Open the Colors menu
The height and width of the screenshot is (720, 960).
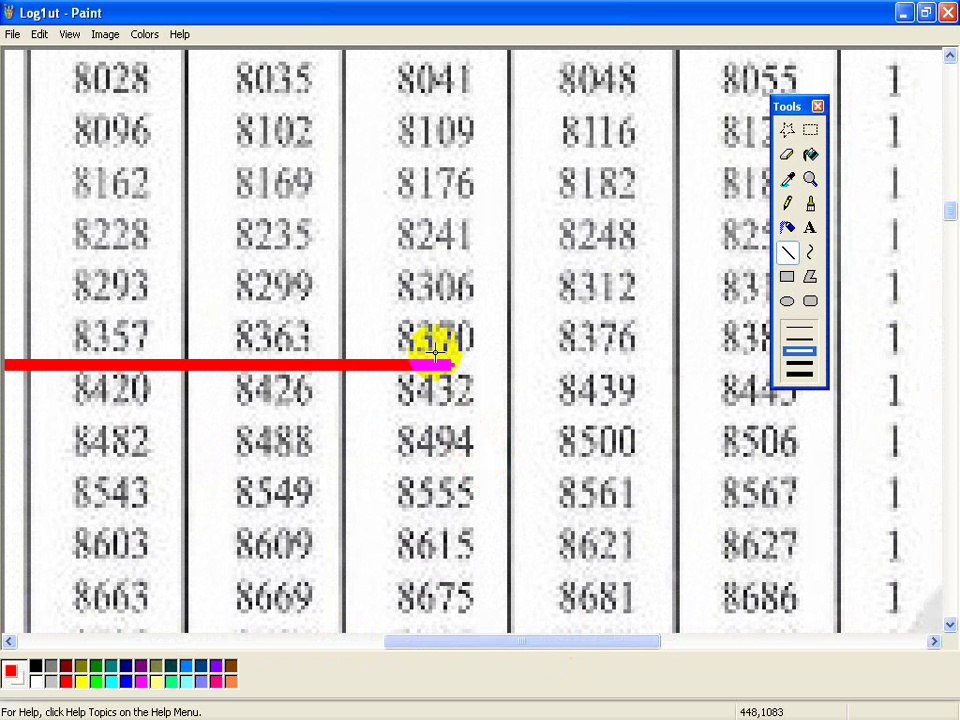click(x=144, y=34)
